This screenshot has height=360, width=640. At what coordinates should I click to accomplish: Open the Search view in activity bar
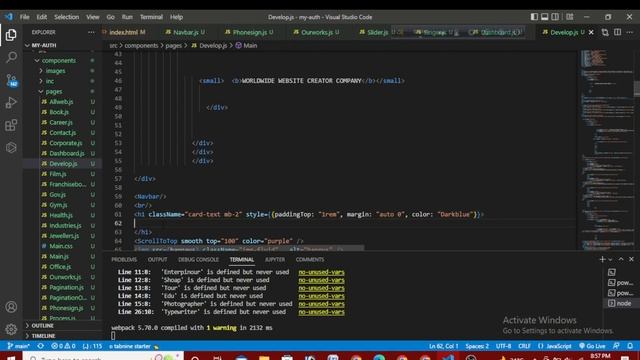coord(11,57)
